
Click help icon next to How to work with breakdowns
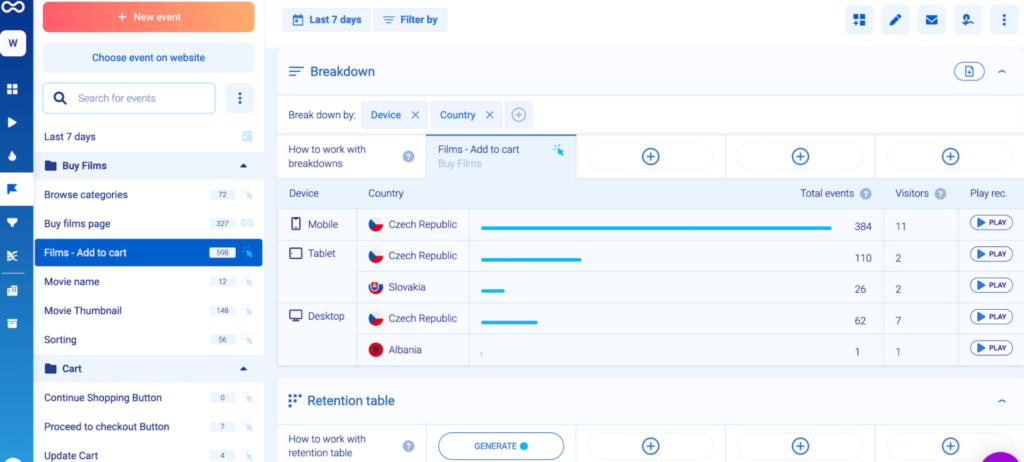(408, 156)
